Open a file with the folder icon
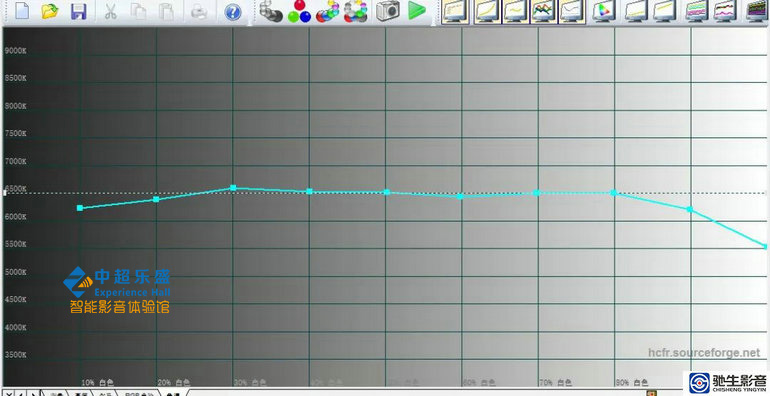The image size is (770, 396). [50, 11]
